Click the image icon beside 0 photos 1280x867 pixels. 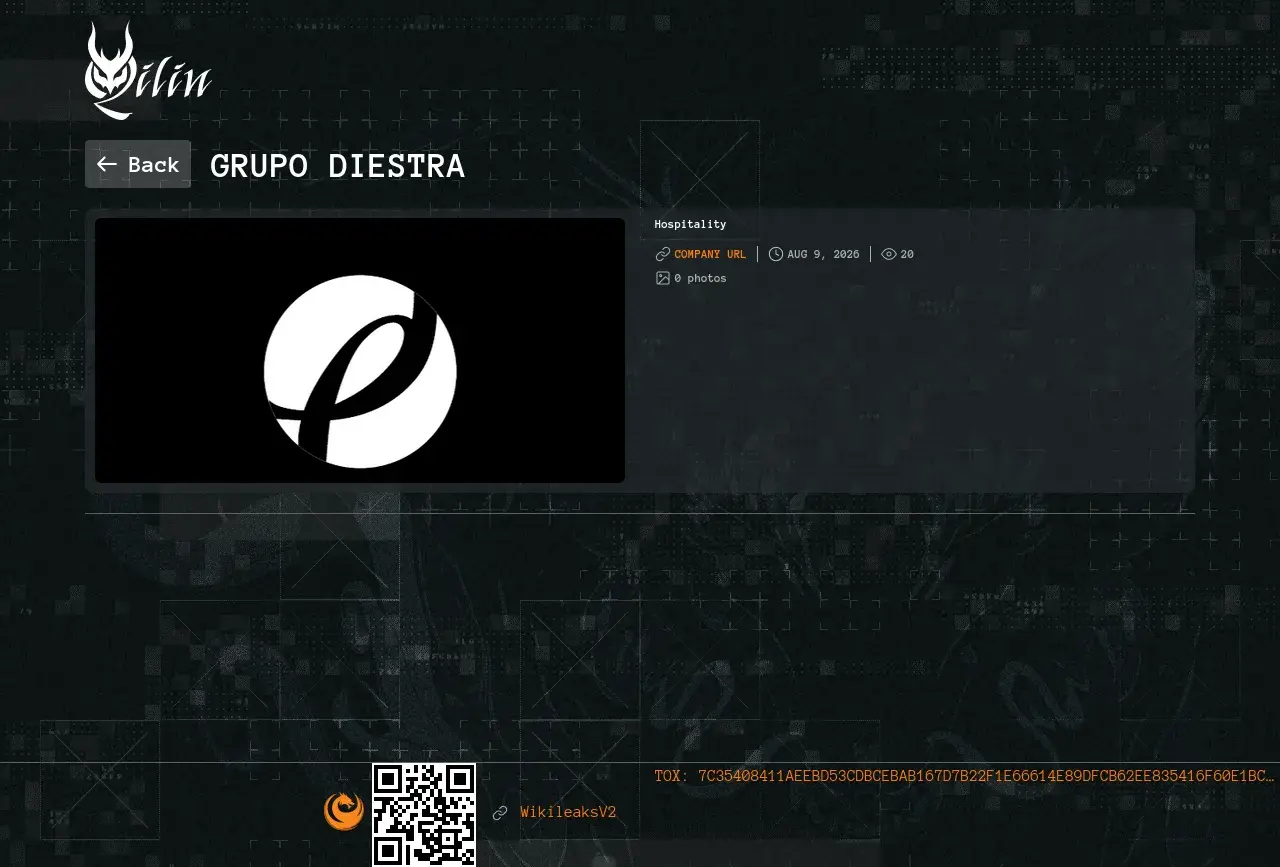[x=663, y=278]
